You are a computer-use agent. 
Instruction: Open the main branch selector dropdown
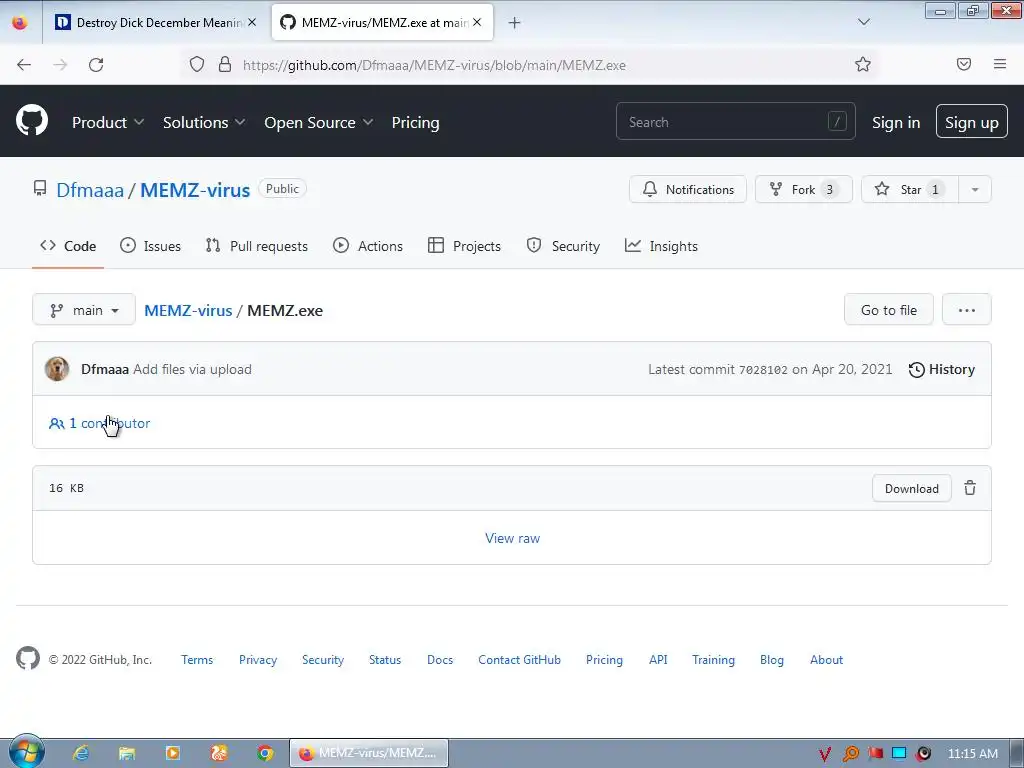[x=84, y=310]
